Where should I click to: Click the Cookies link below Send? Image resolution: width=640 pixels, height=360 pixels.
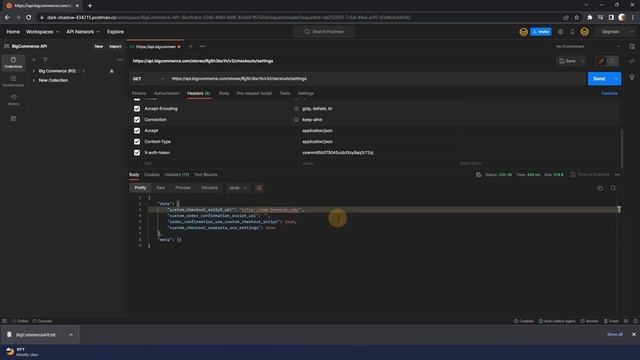pos(609,93)
